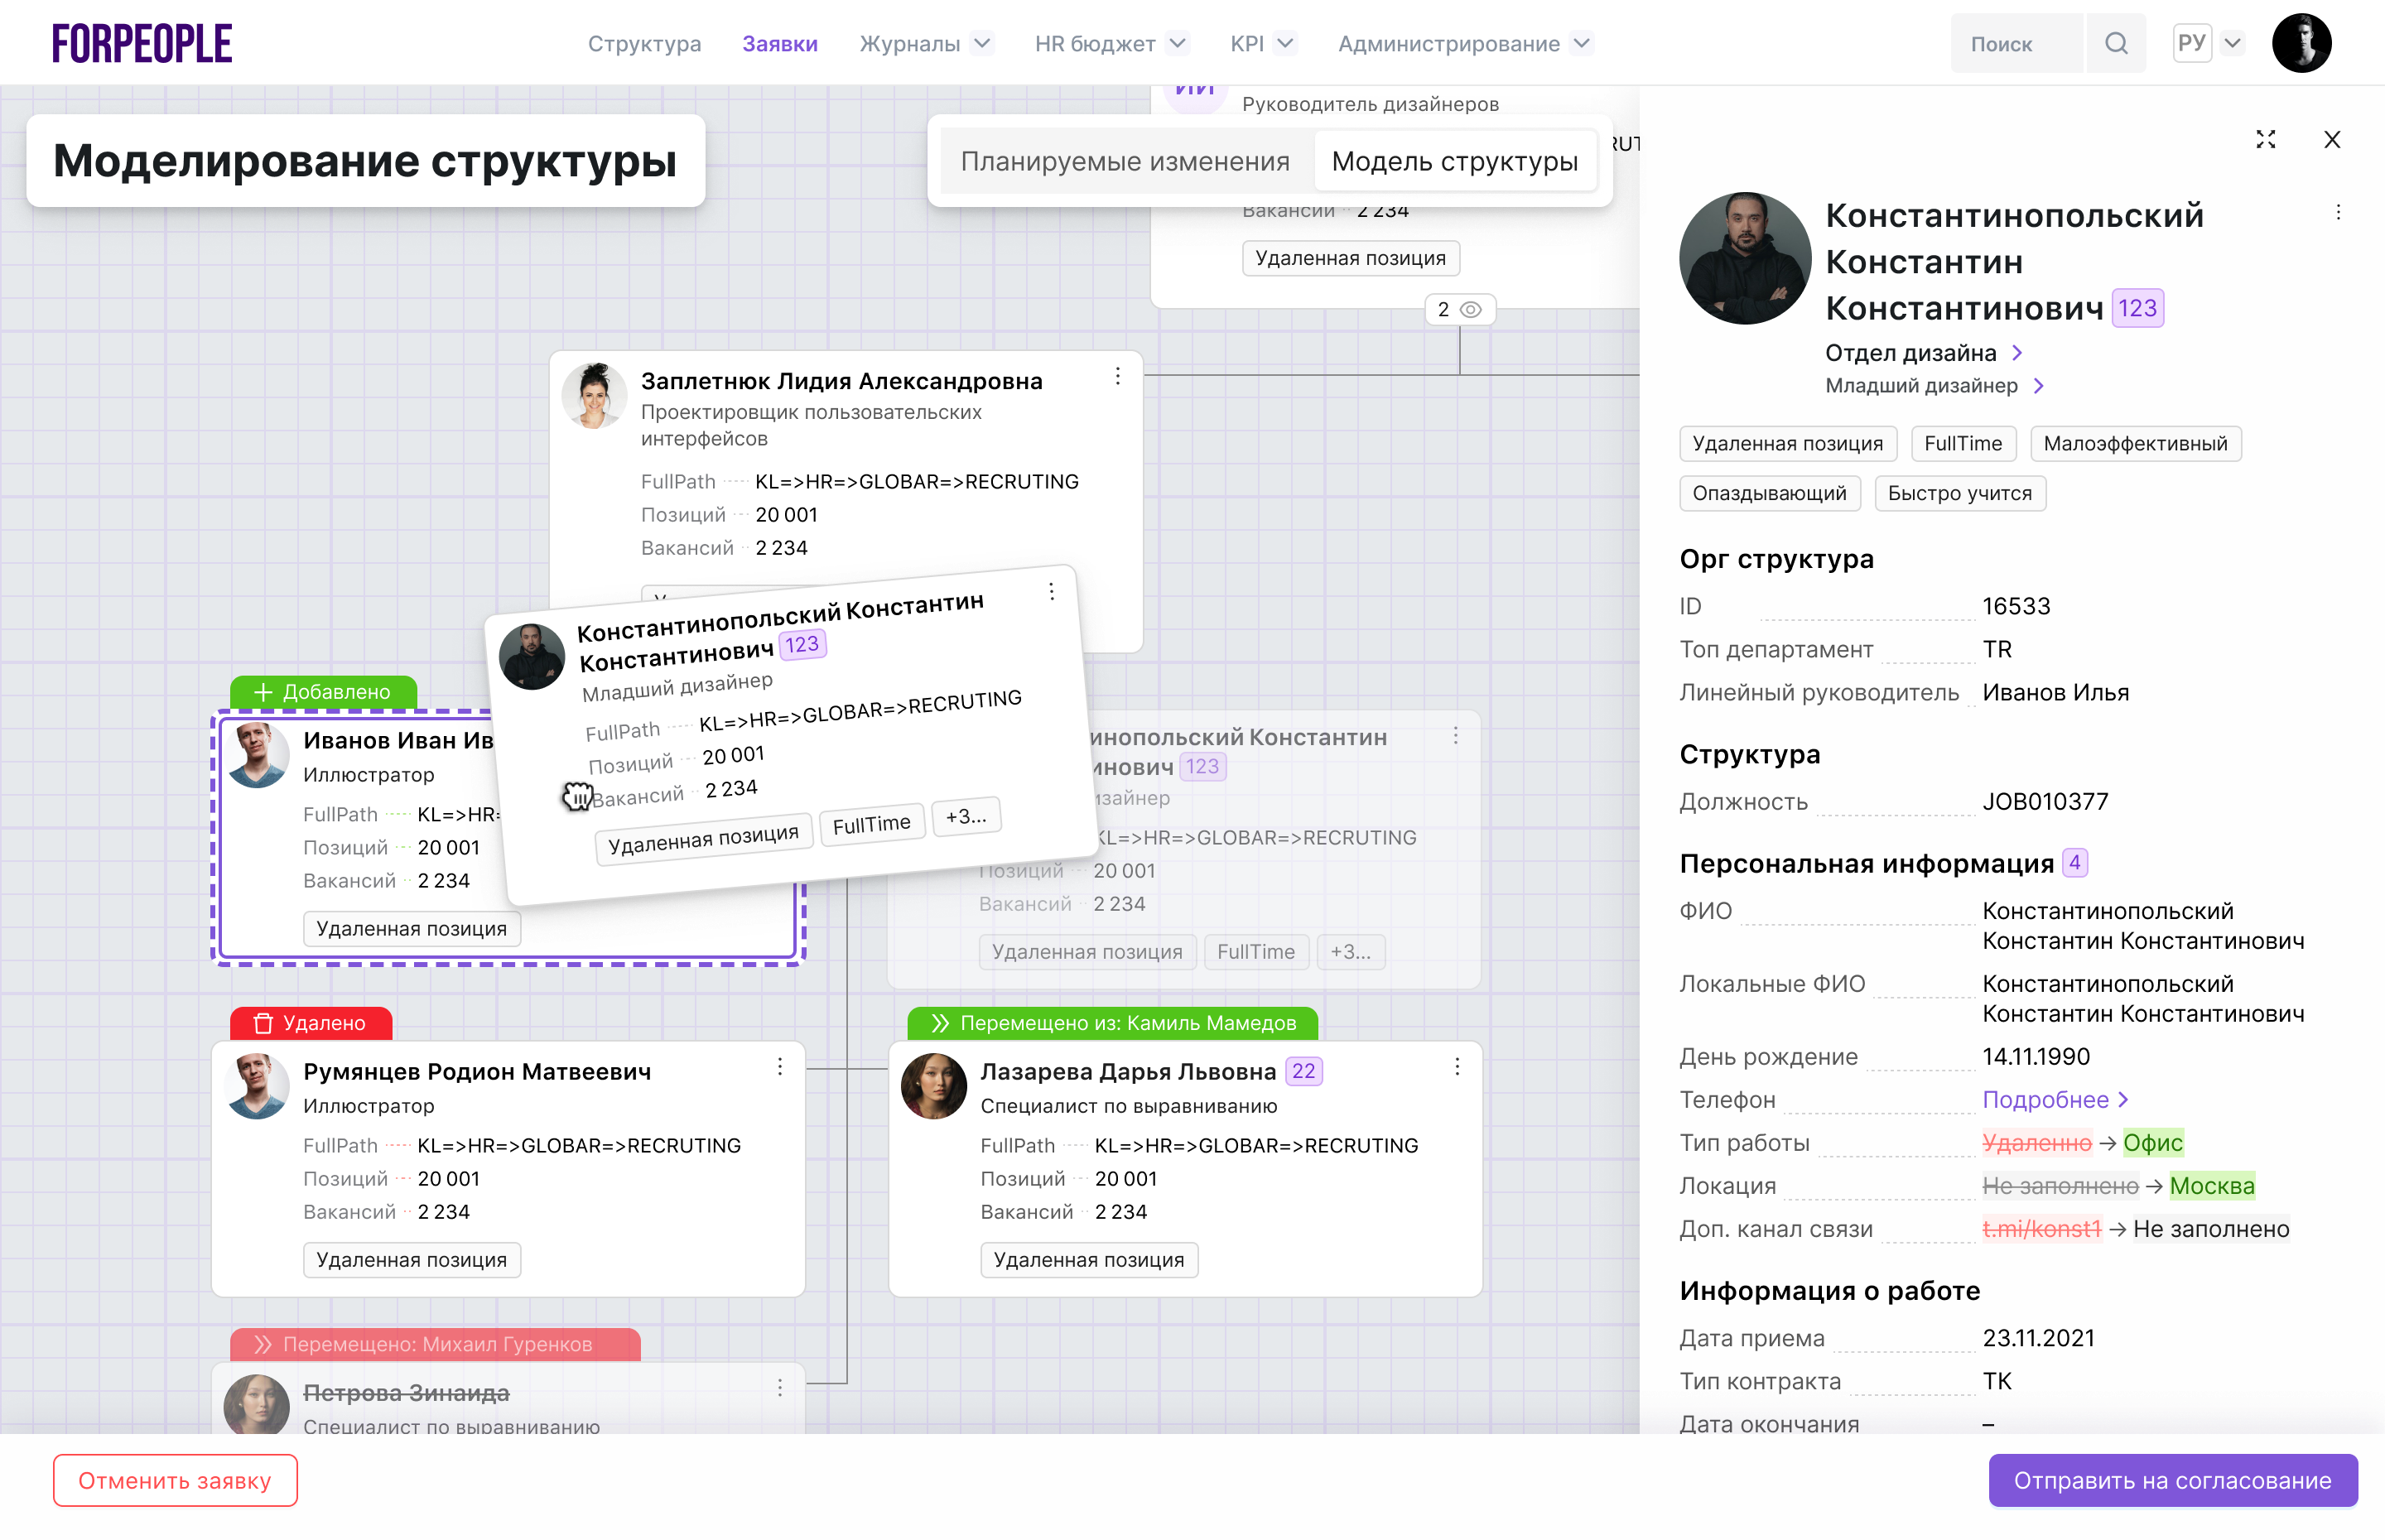Screen dimensions: 2385x1540
Task: Expand the employee panel to fullscreen
Action: pos(2266,139)
